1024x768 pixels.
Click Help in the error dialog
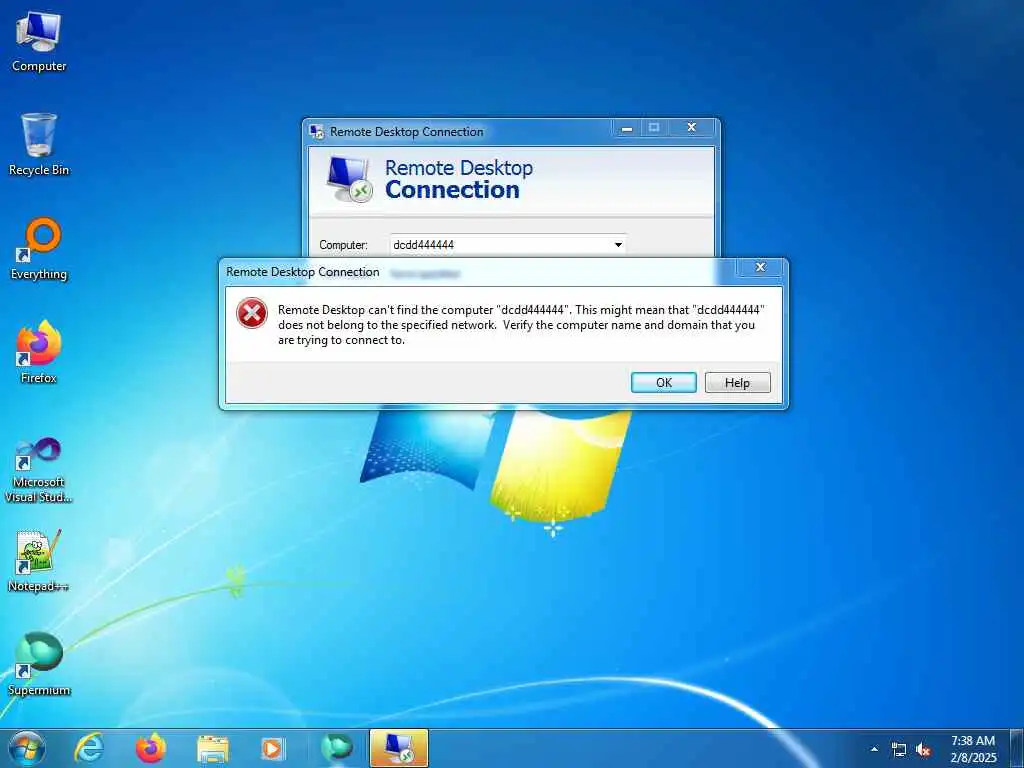(x=737, y=383)
